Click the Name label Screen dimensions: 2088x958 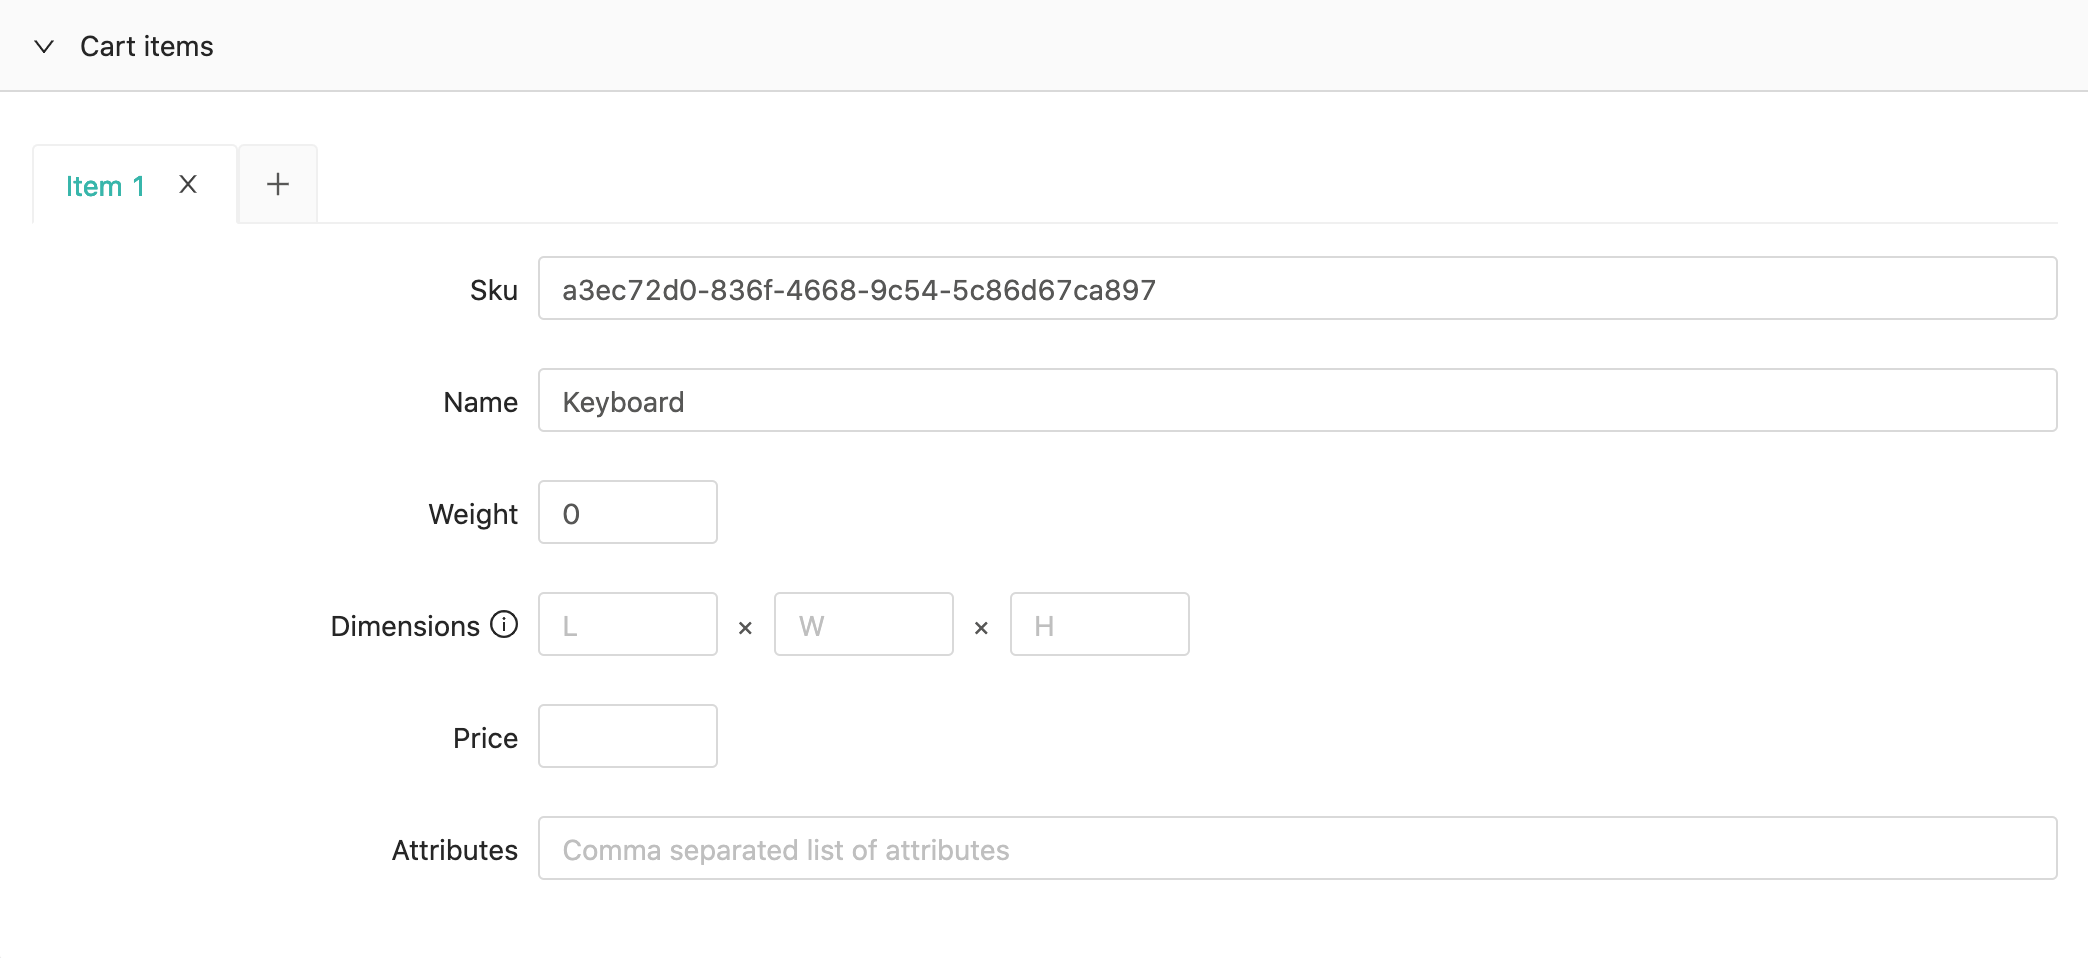[481, 402]
